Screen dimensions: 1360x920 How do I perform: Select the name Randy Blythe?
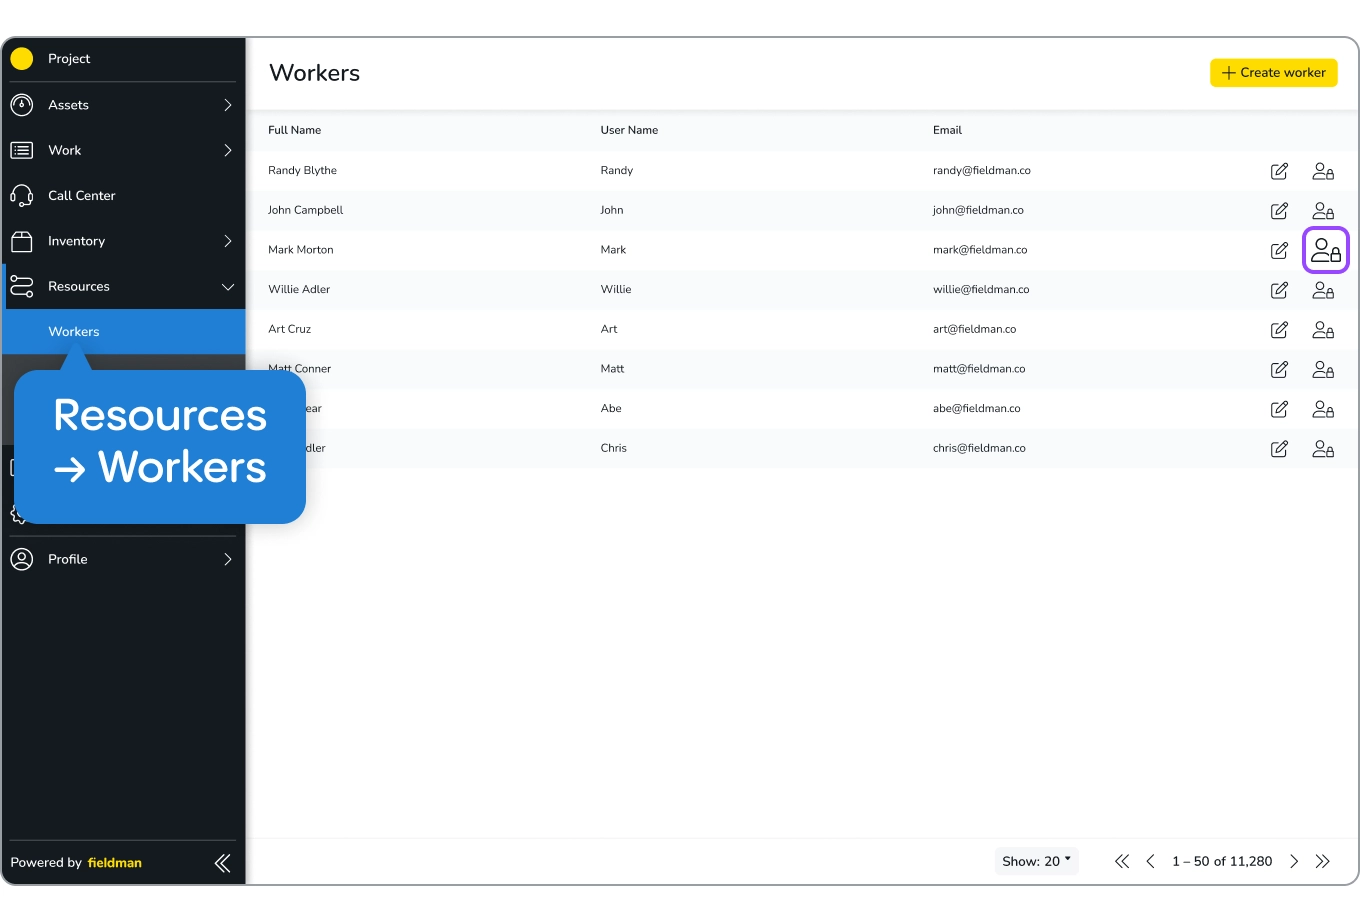pos(302,171)
